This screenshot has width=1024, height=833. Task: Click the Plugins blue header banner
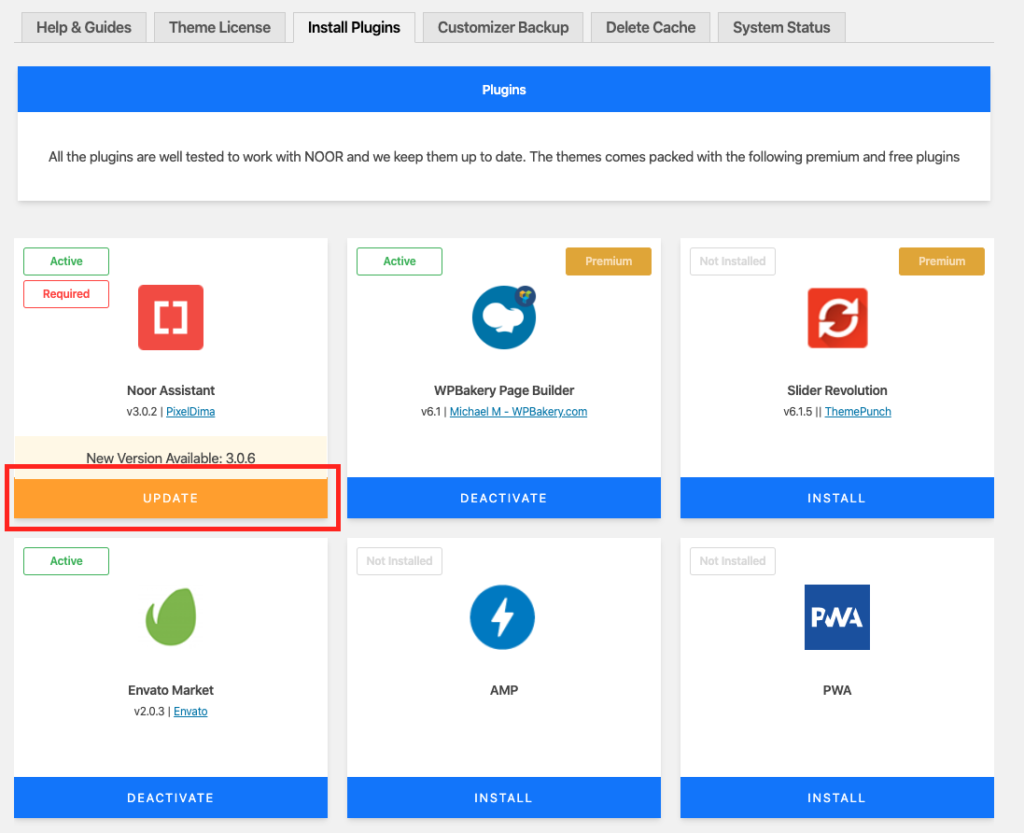[504, 89]
